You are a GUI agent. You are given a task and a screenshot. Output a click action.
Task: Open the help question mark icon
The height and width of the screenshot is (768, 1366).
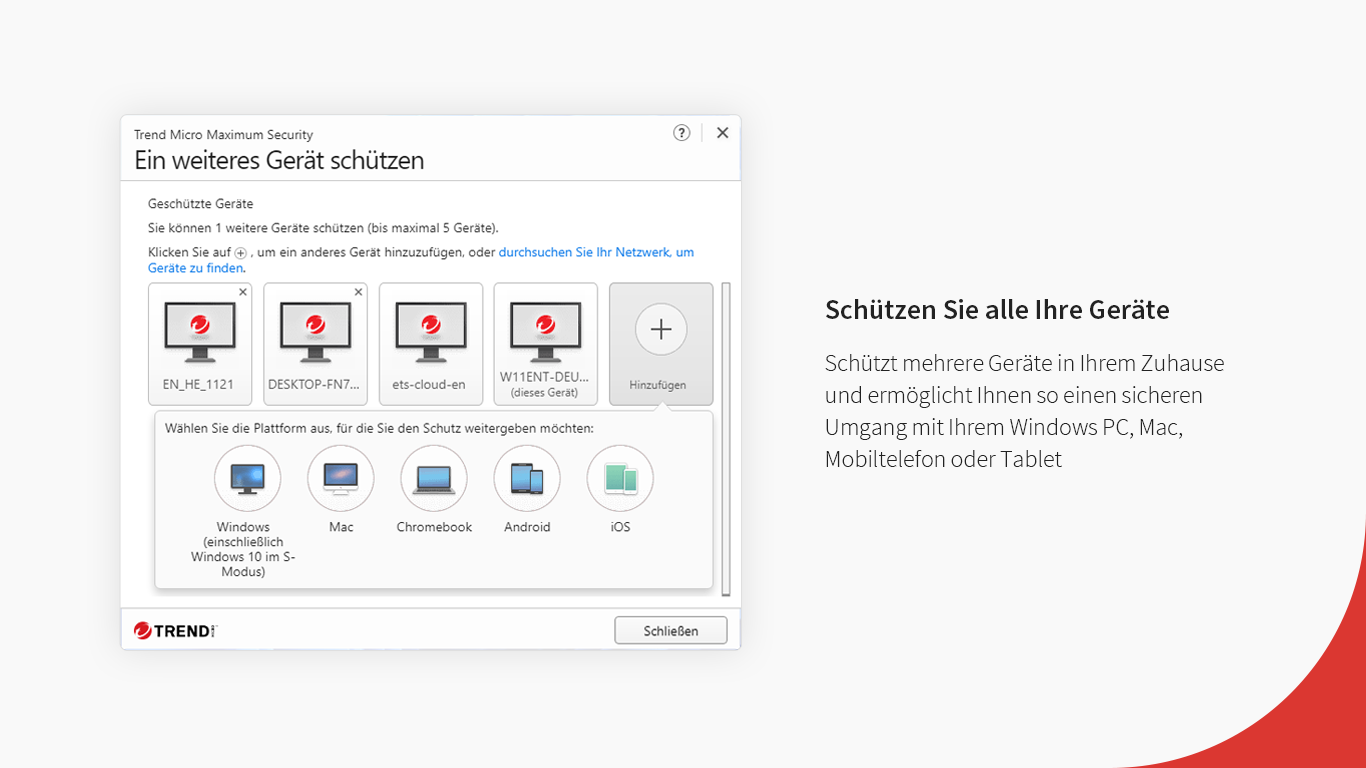pos(681,133)
